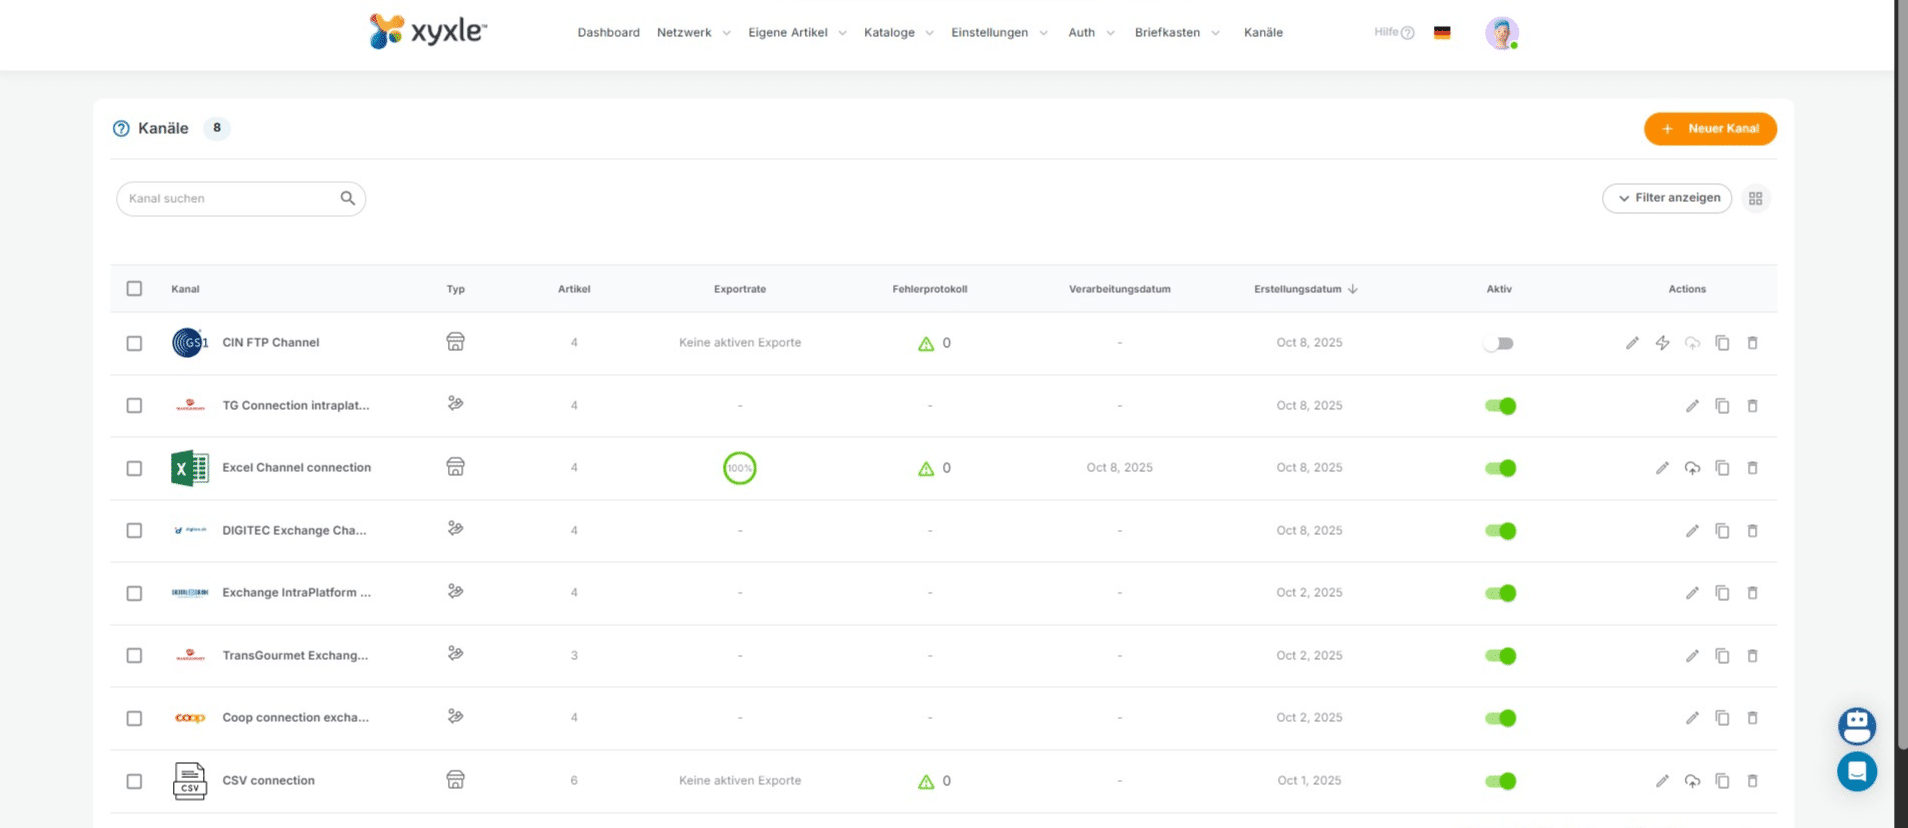The image size is (1908, 828).
Task: Click the Kanal suchen search field
Action: point(230,199)
